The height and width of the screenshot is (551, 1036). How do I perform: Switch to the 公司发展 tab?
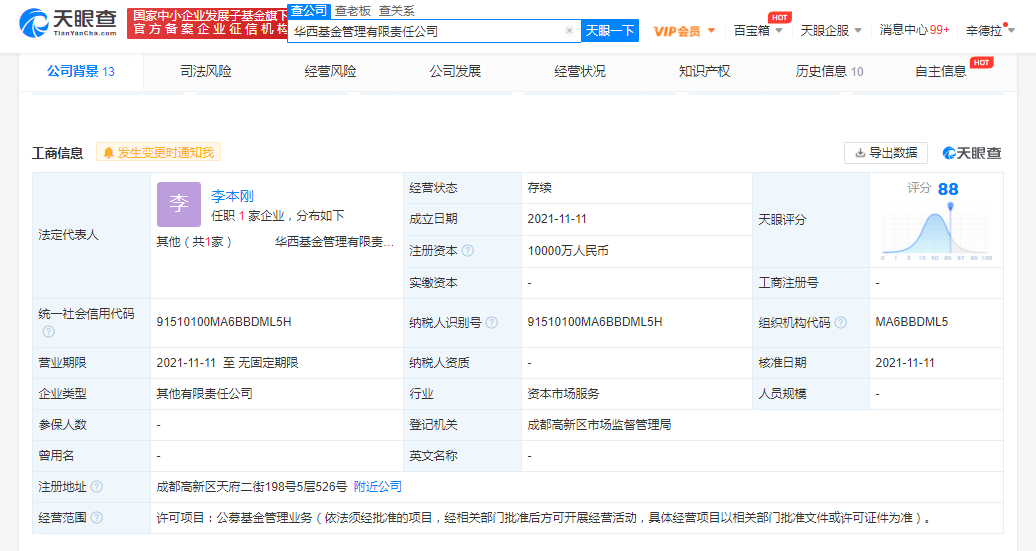tap(455, 71)
